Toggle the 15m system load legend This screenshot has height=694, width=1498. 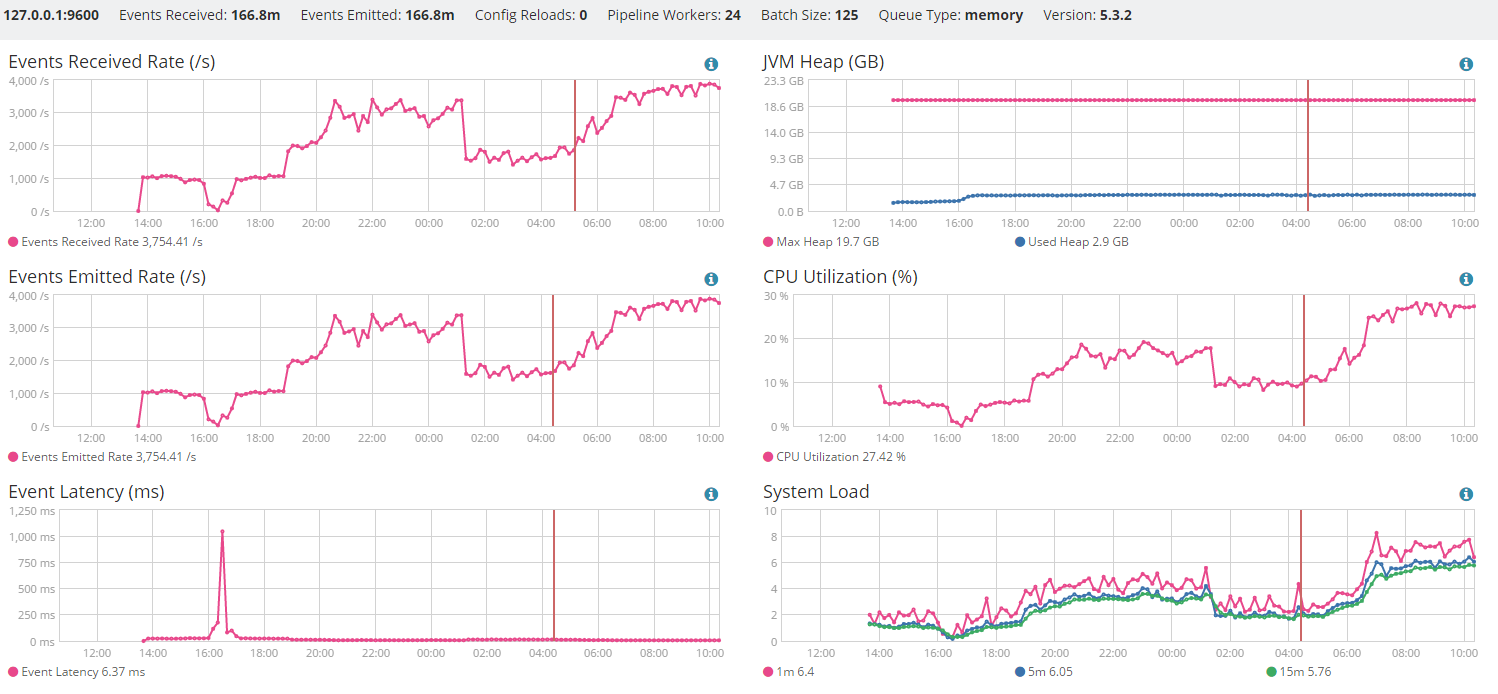click(x=1297, y=672)
